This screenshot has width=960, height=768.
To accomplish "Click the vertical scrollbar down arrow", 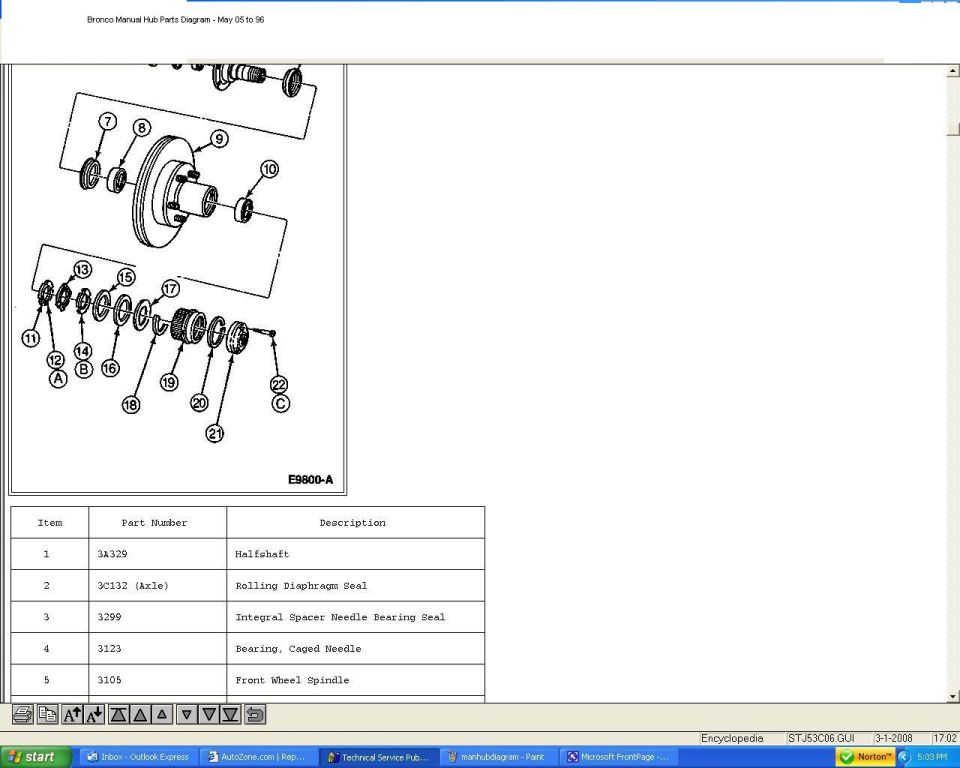I will click(x=953, y=696).
